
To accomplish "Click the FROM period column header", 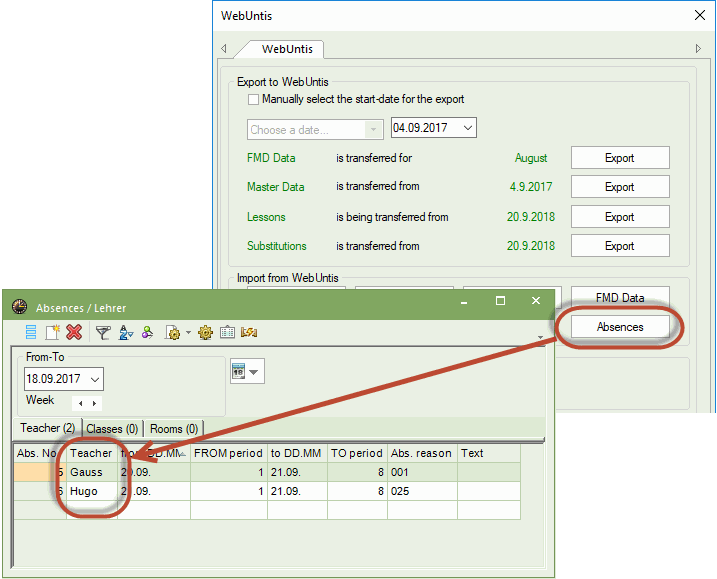I will [x=228, y=453].
